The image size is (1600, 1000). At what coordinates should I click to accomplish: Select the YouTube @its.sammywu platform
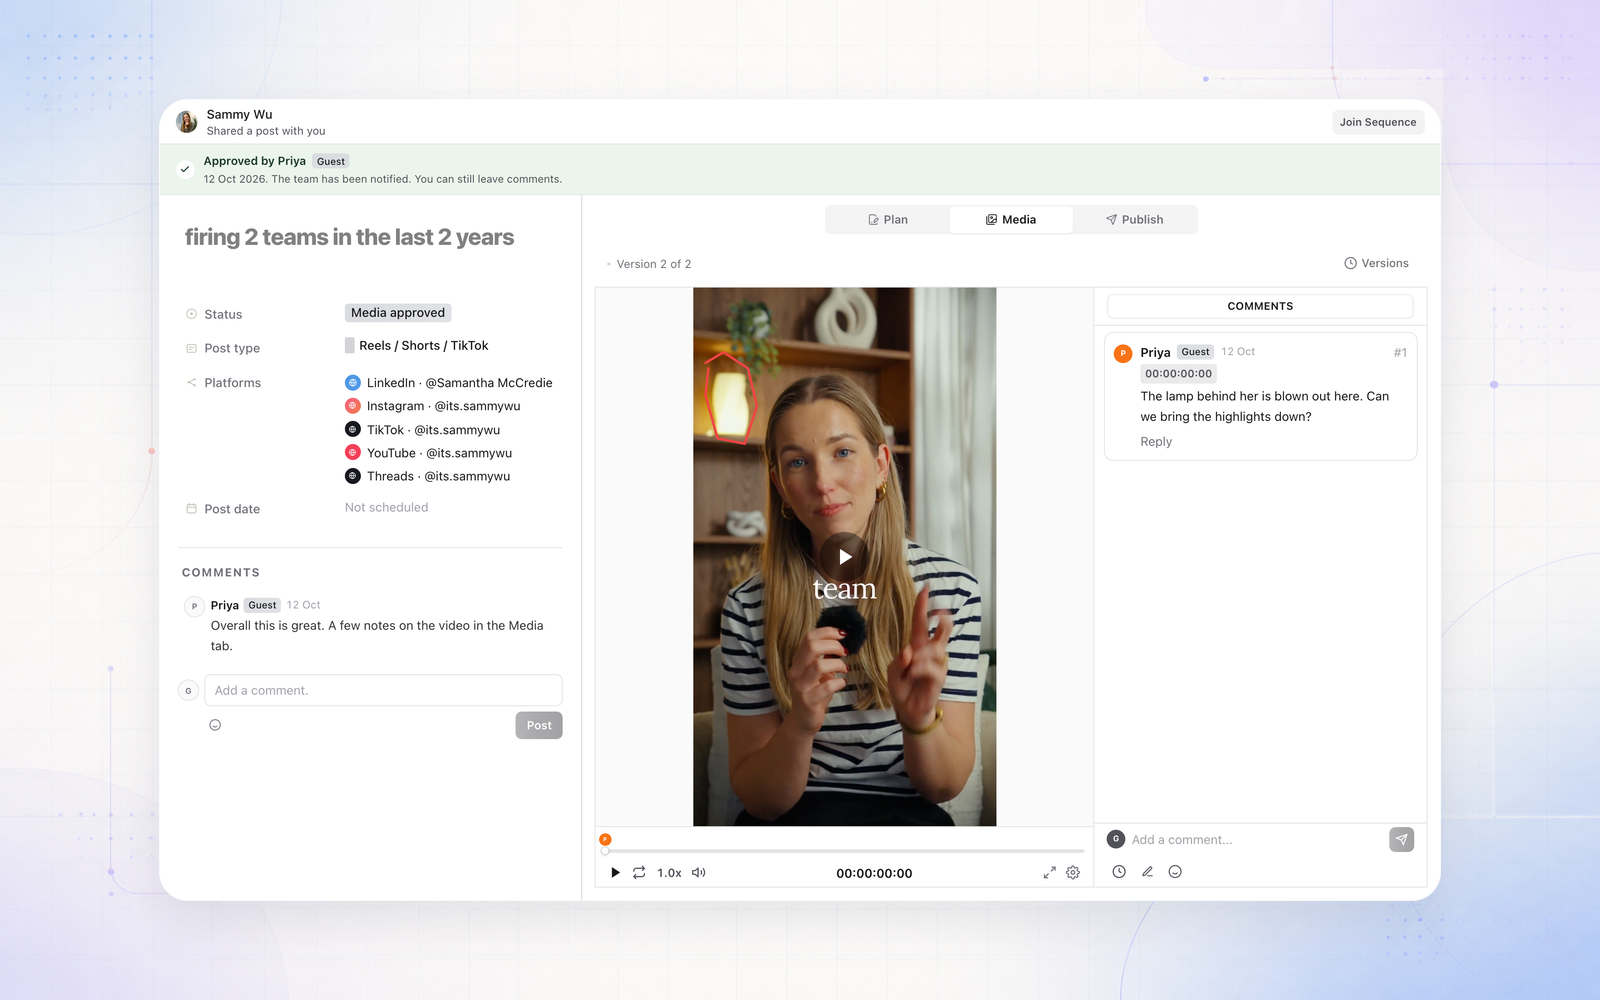pyautogui.click(x=429, y=453)
